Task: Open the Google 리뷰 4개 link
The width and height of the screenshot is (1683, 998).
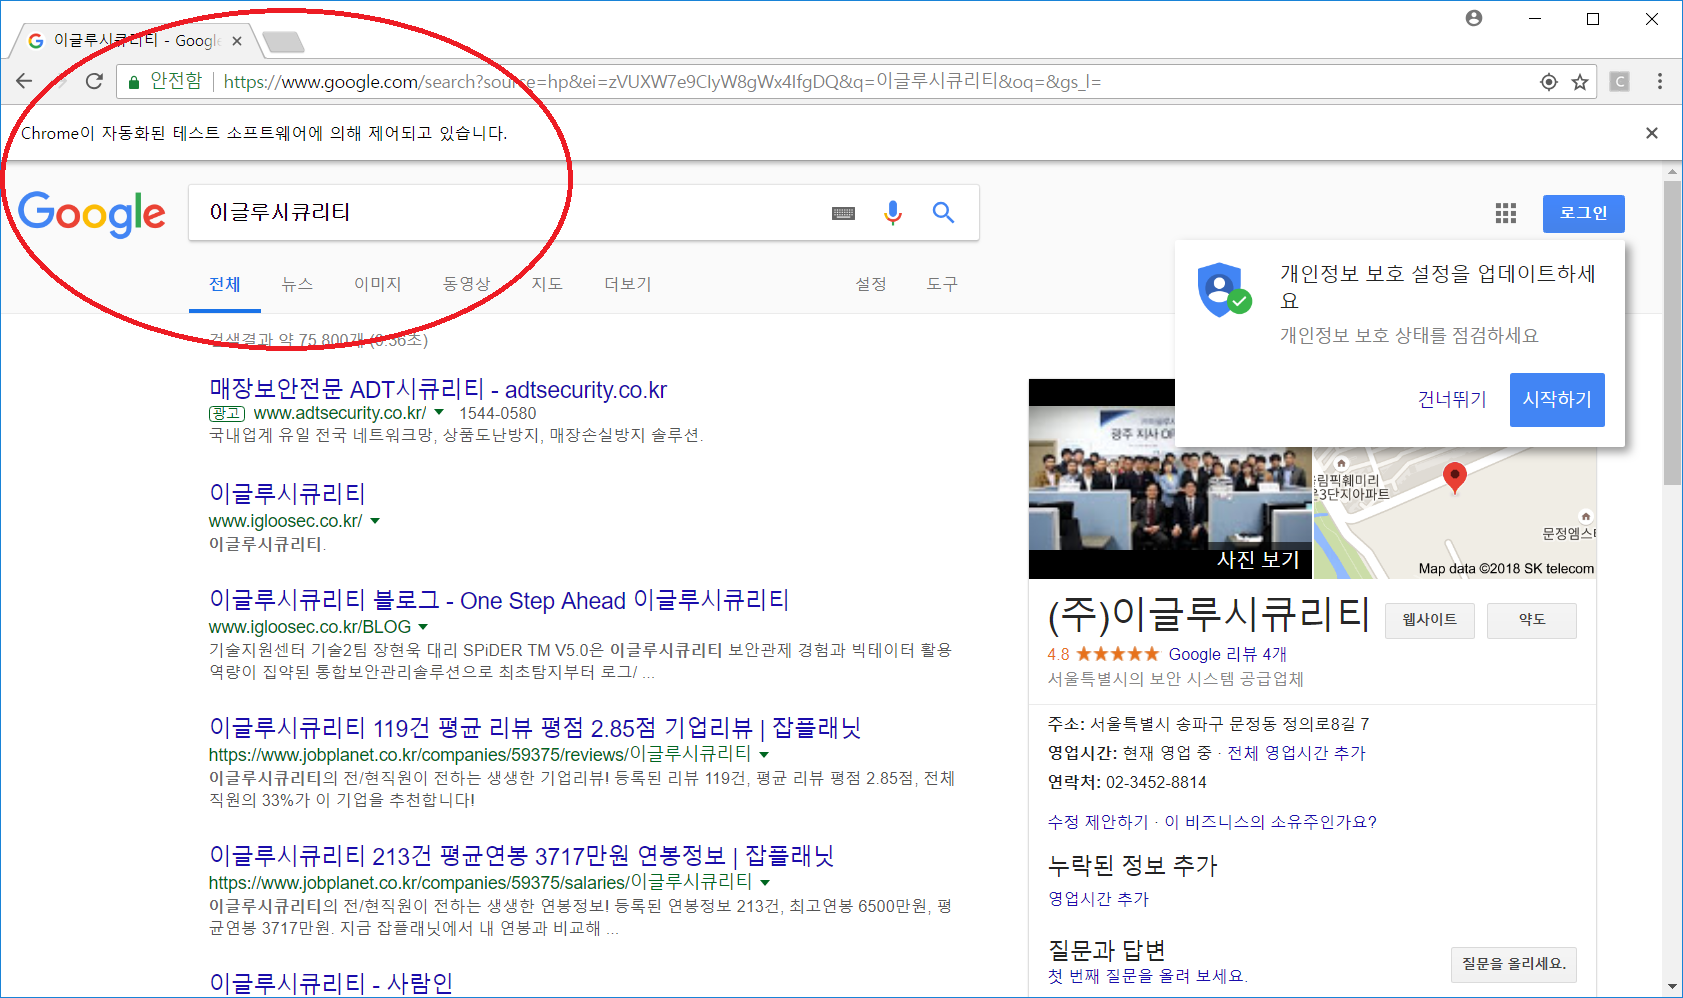Action: 1228,654
